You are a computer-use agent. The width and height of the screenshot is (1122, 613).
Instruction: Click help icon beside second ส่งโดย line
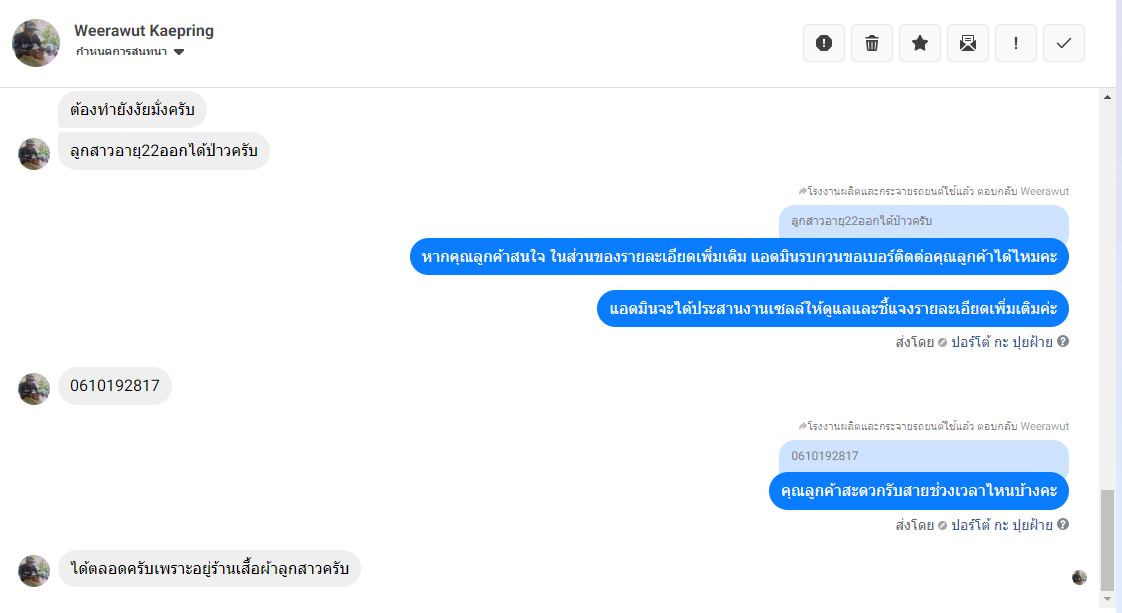click(x=1063, y=524)
